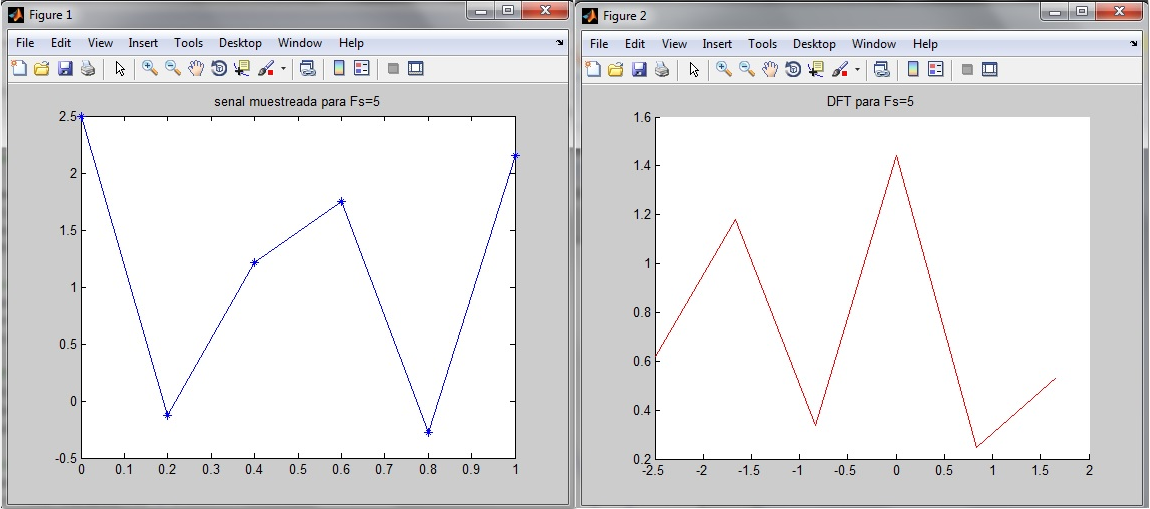
Task: Click Rotate 3D icon in Figure 2
Action: (793, 69)
